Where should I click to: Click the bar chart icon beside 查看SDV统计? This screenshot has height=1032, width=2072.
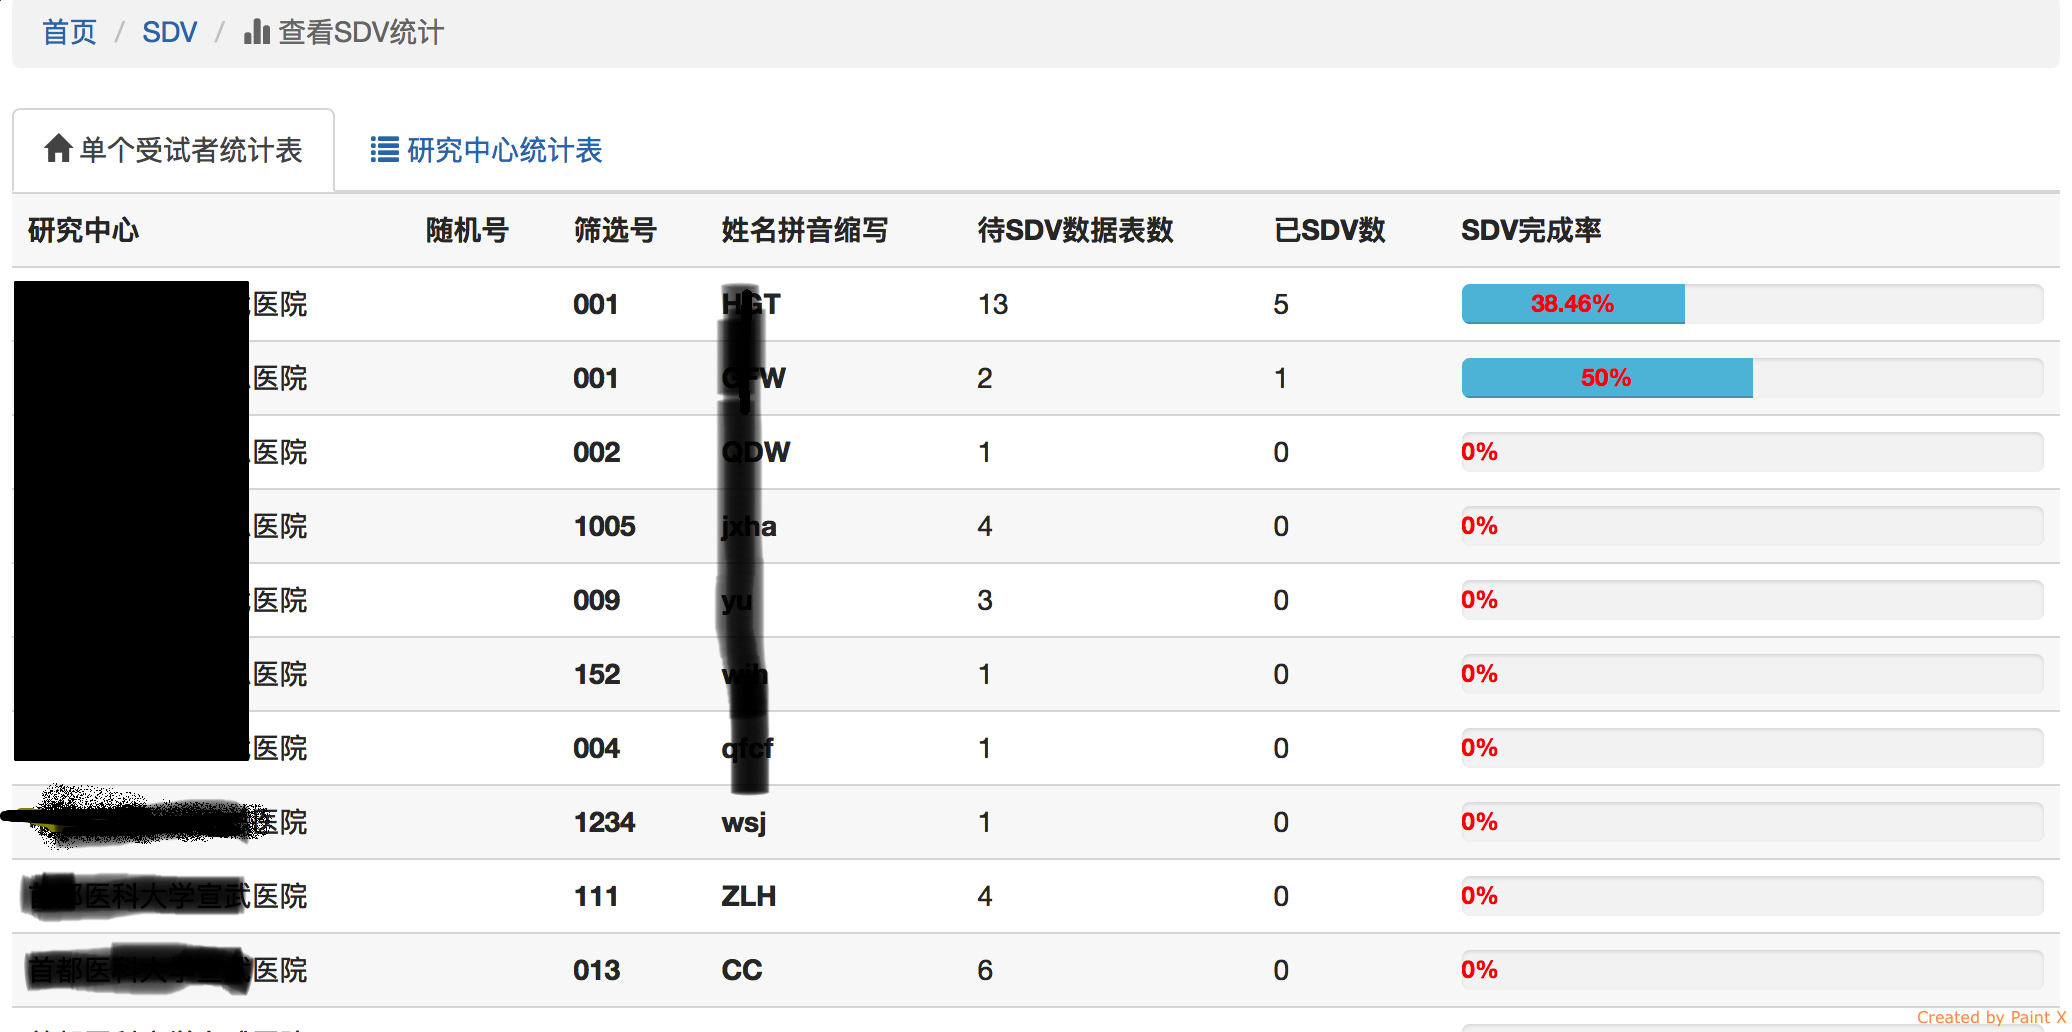pyautogui.click(x=257, y=32)
